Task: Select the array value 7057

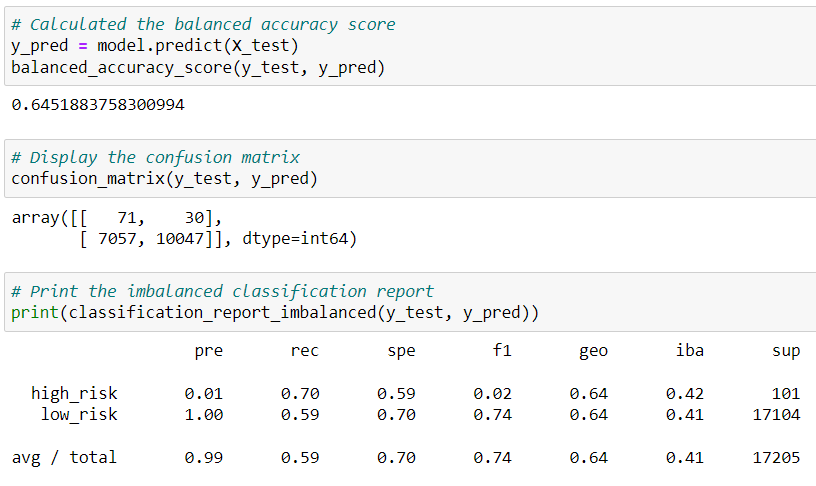Action: pos(117,239)
